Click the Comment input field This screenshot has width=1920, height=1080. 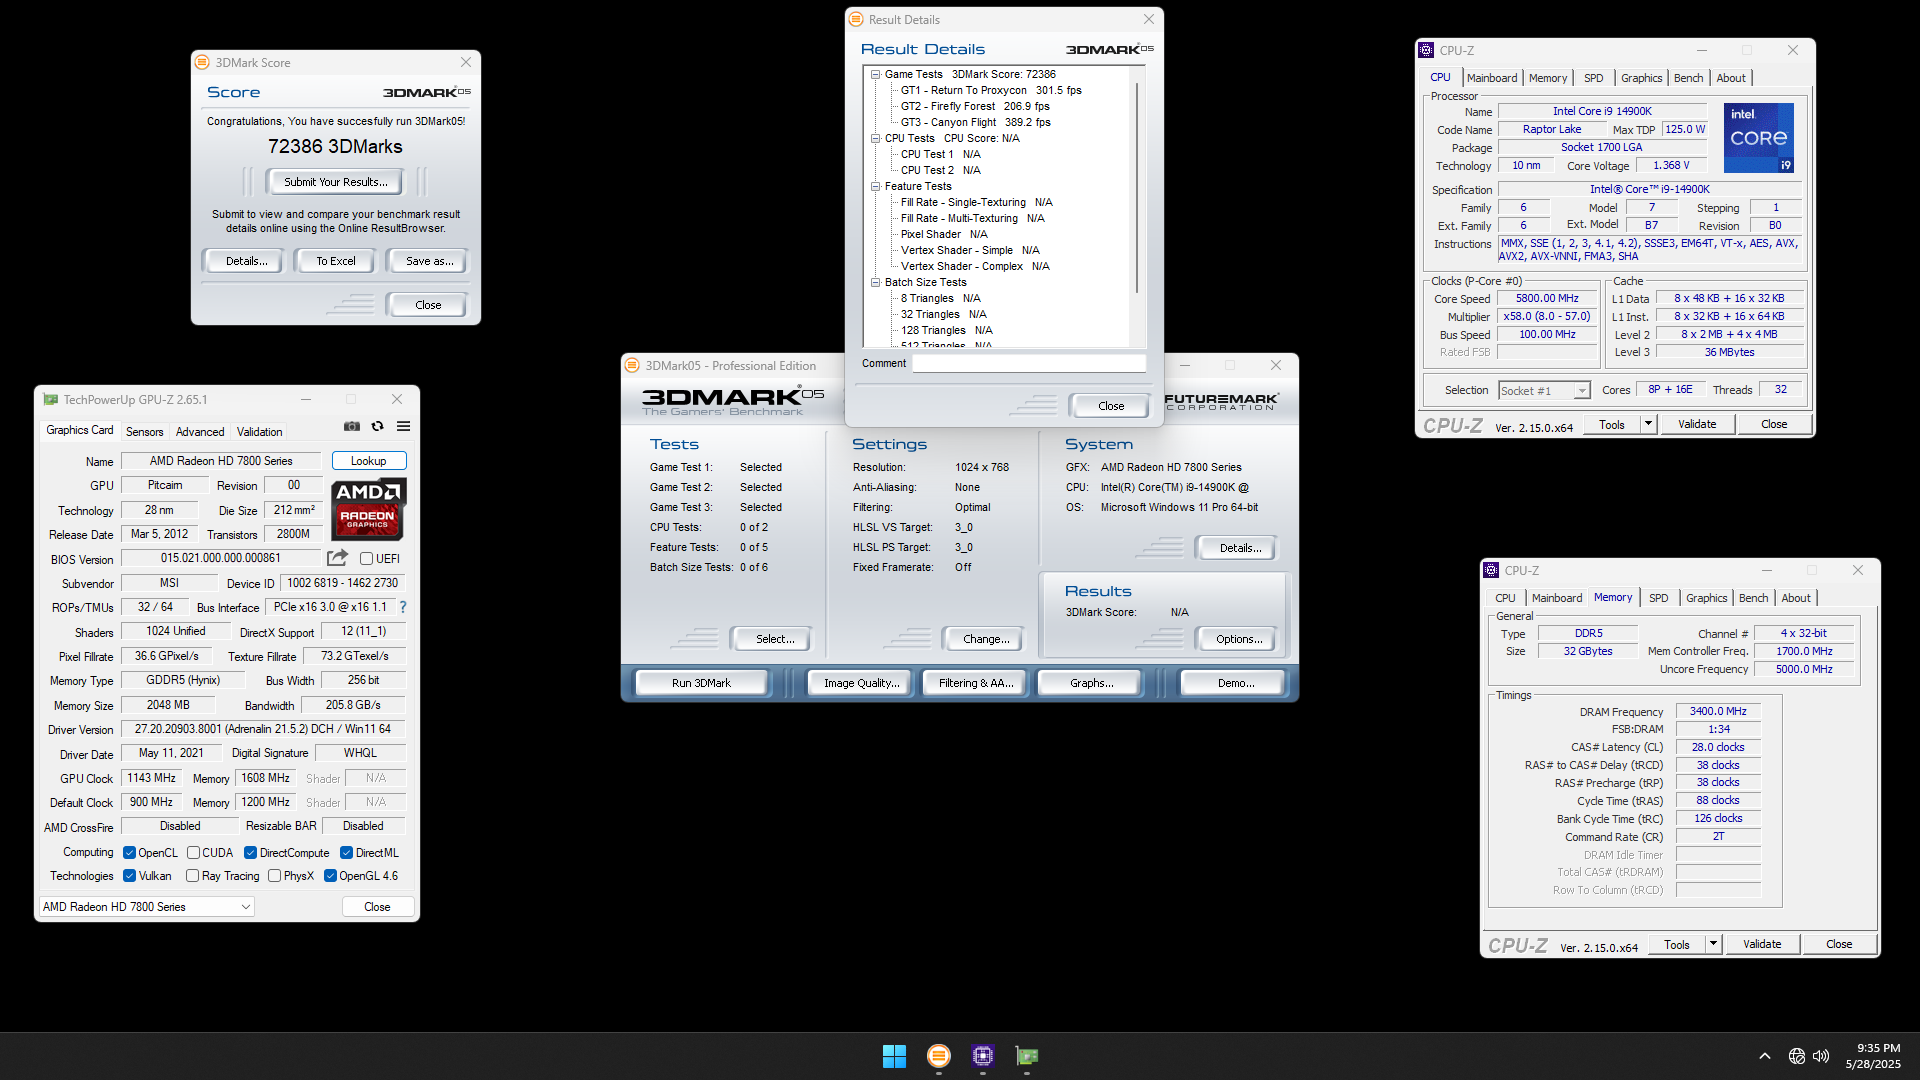pos(1029,363)
